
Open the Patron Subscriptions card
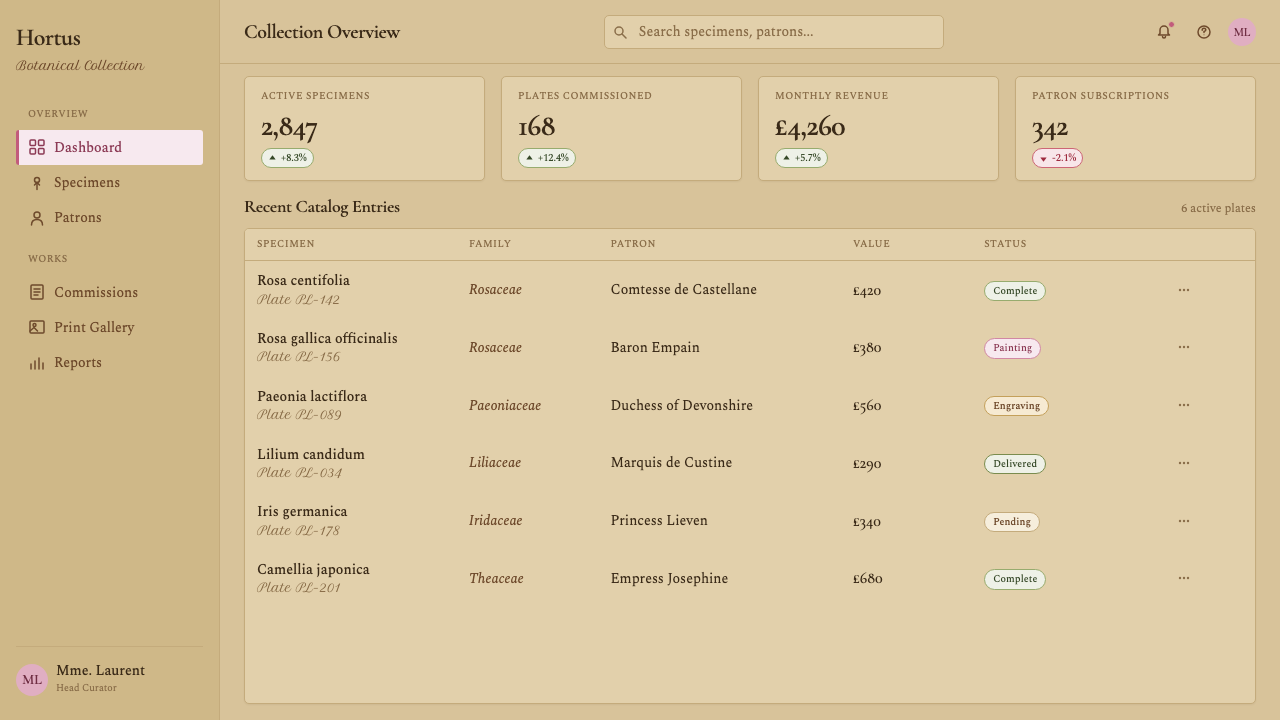click(x=1135, y=129)
